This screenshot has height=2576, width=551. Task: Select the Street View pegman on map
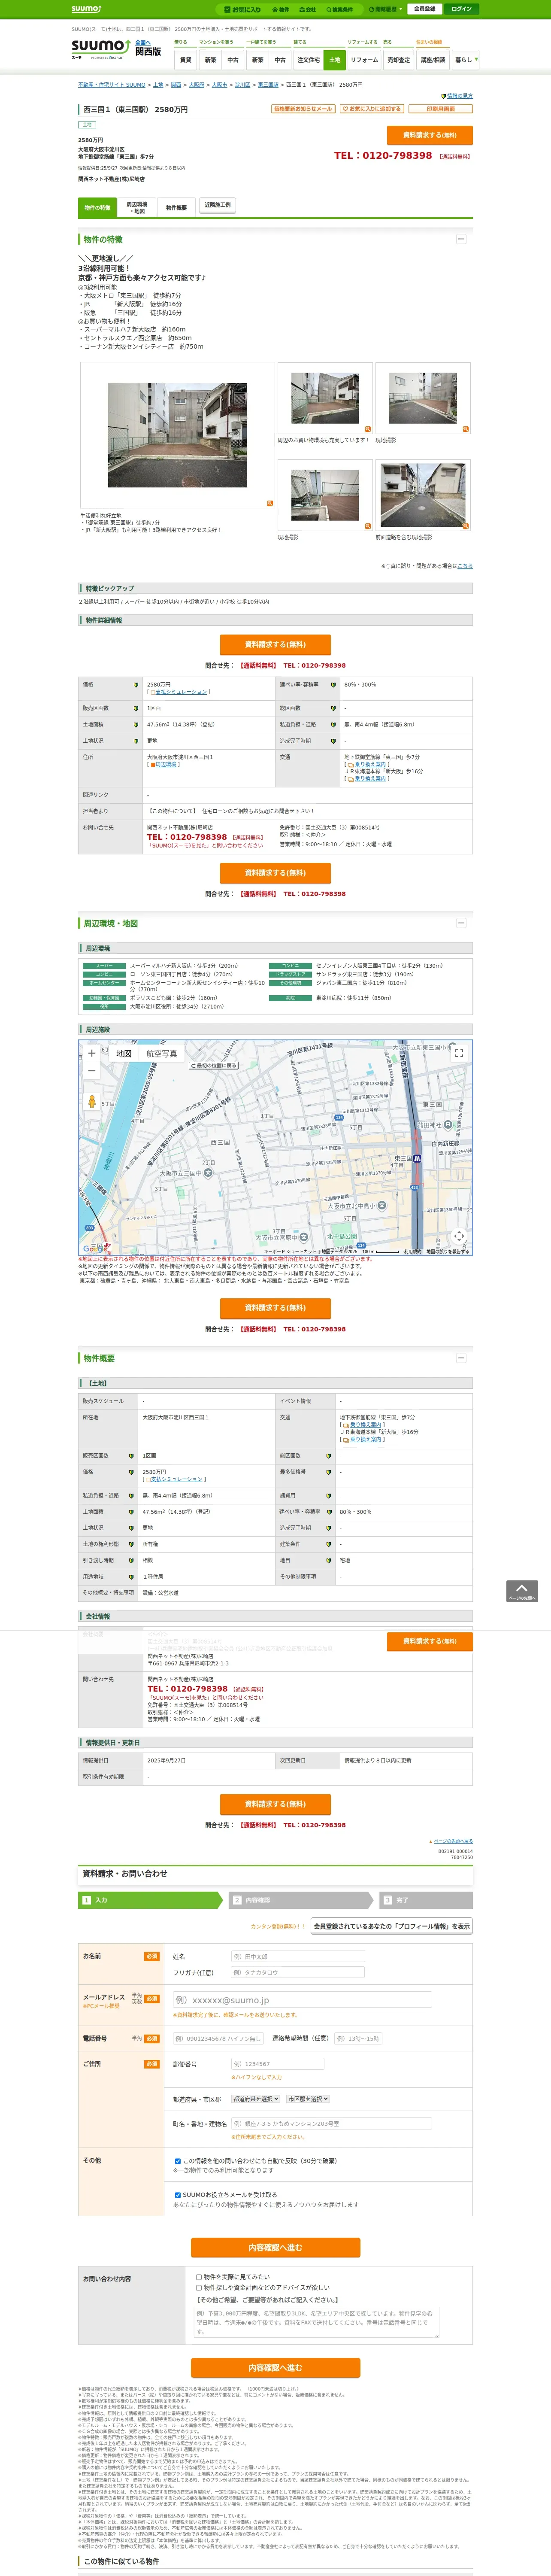pos(92,1102)
